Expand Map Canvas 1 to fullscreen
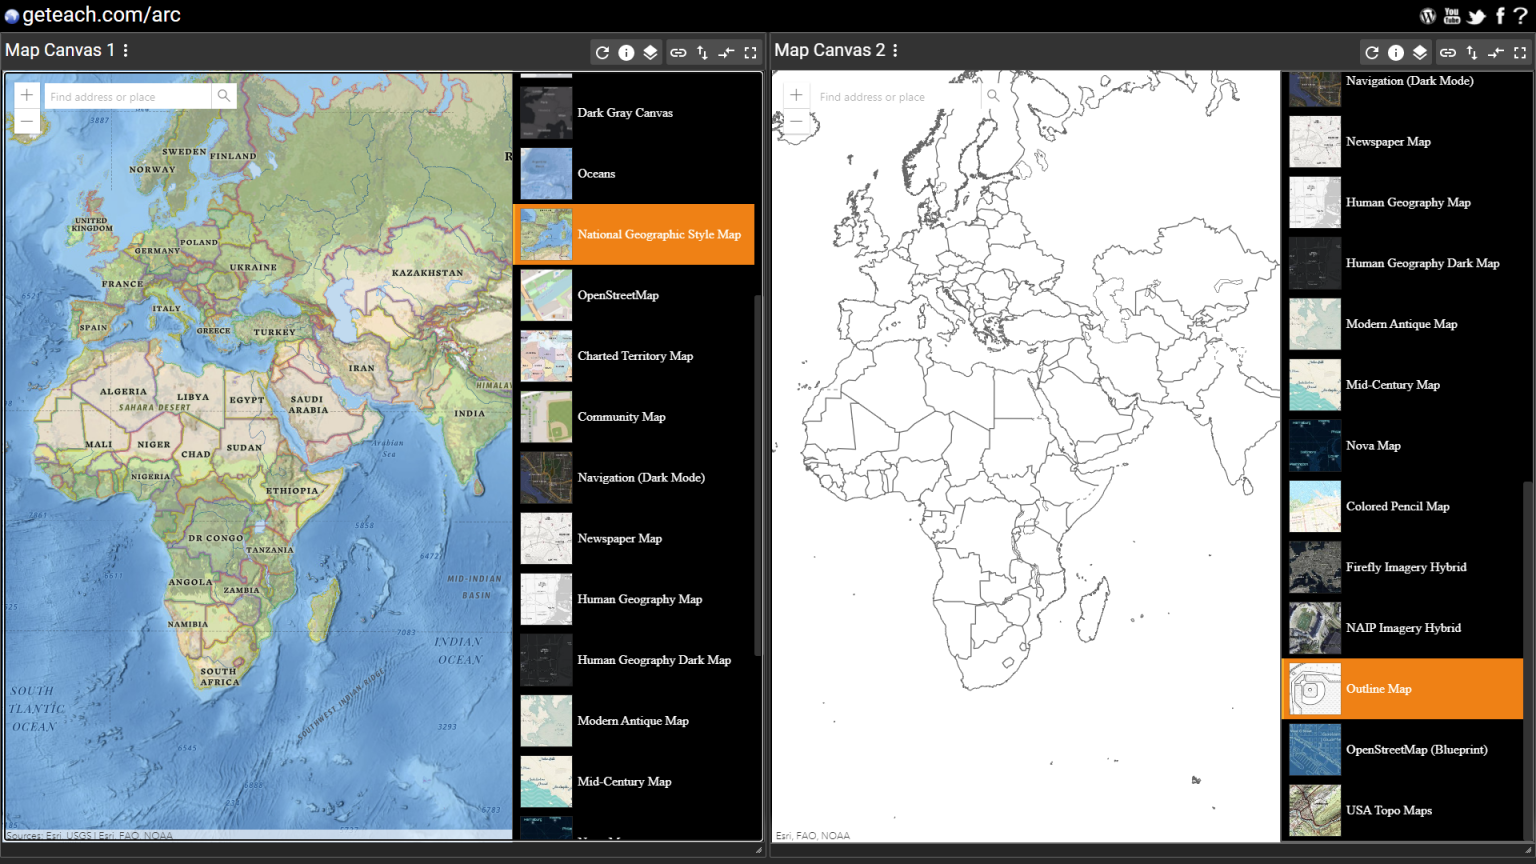Image resolution: width=1536 pixels, height=864 pixels. [x=750, y=52]
